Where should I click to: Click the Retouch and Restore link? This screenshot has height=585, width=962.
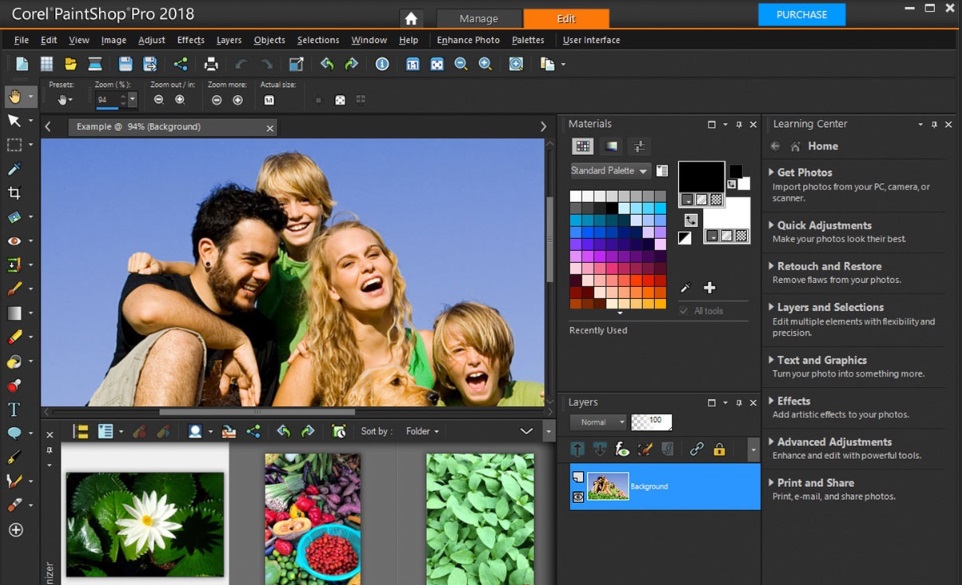point(829,266)
